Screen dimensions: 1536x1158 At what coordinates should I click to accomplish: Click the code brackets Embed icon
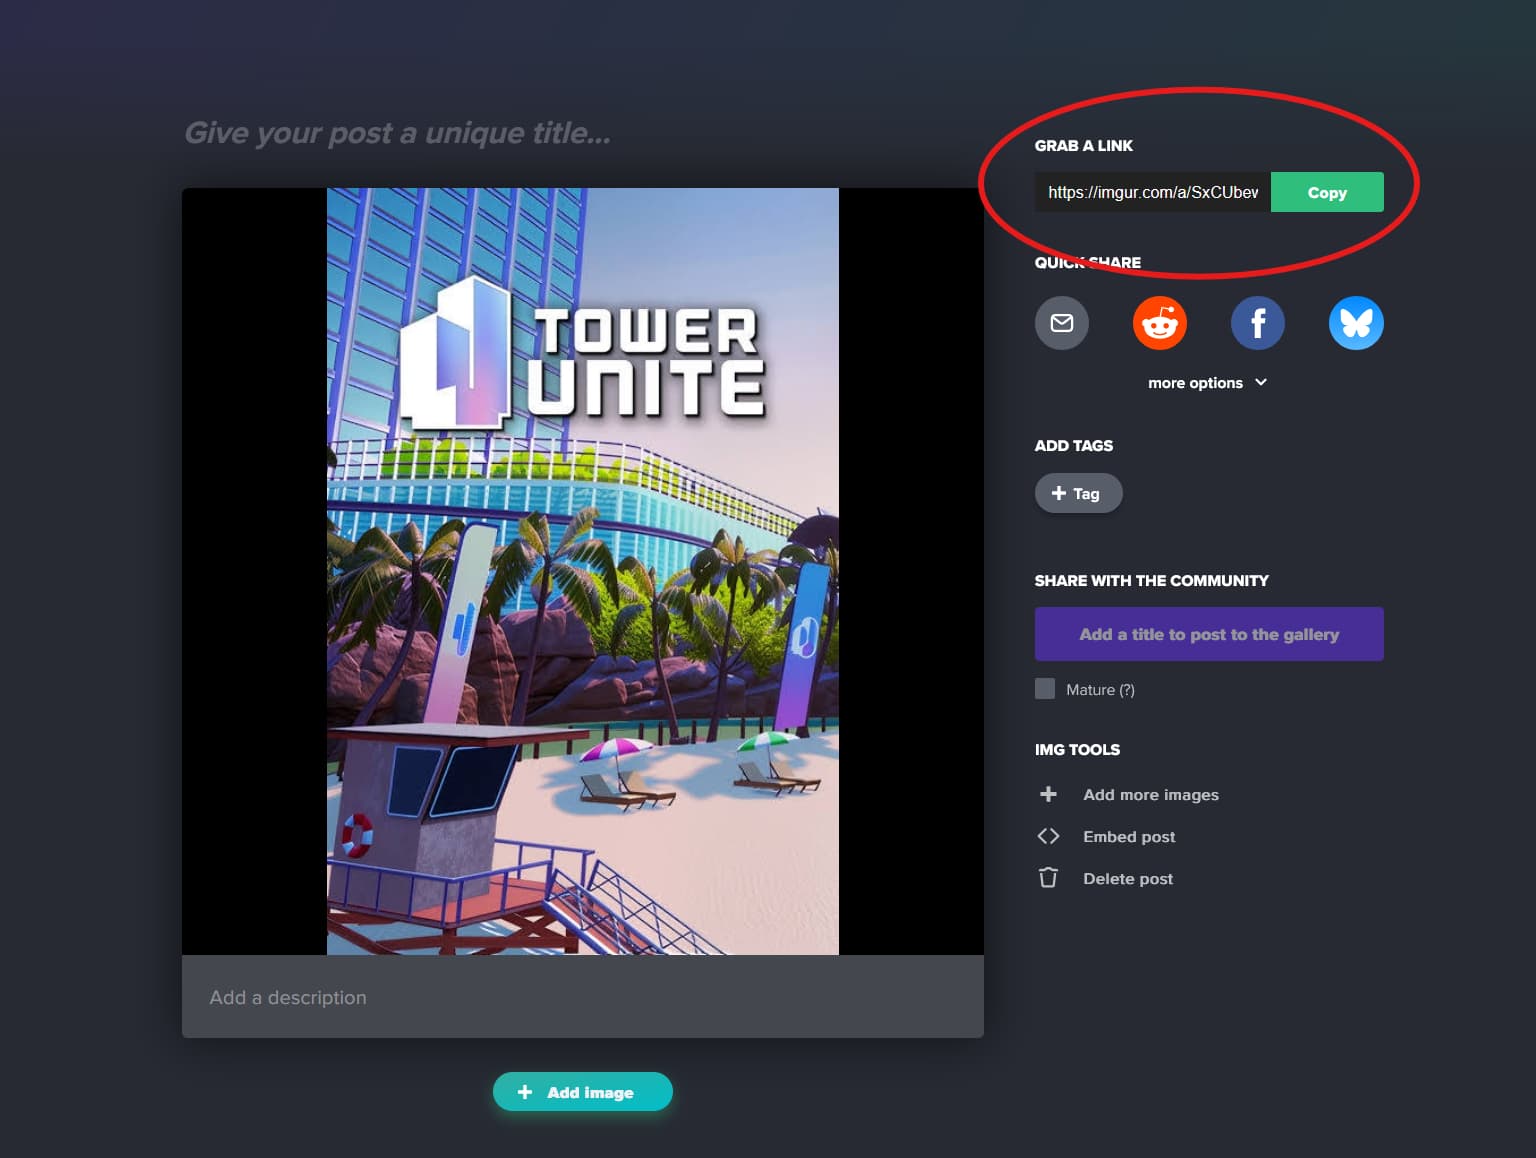tap(1048, 836)
